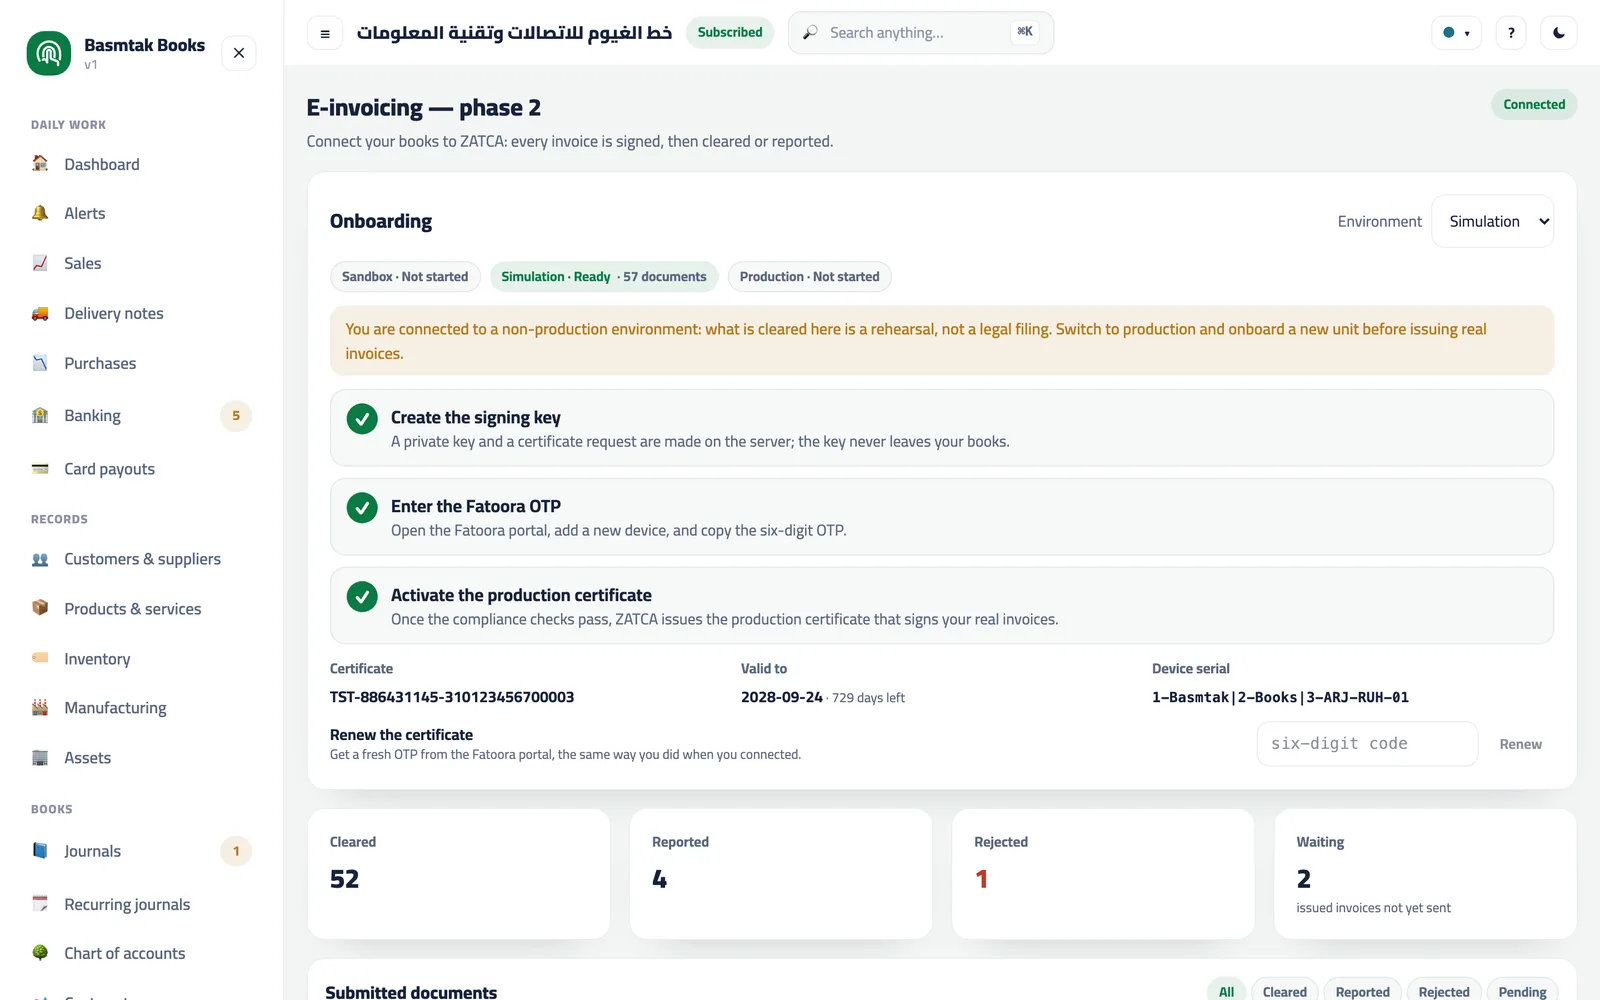Open the blue dot color theme dropdown
The height and width of the screenshot is (1000, 1600).
(x=1456, y=33)
